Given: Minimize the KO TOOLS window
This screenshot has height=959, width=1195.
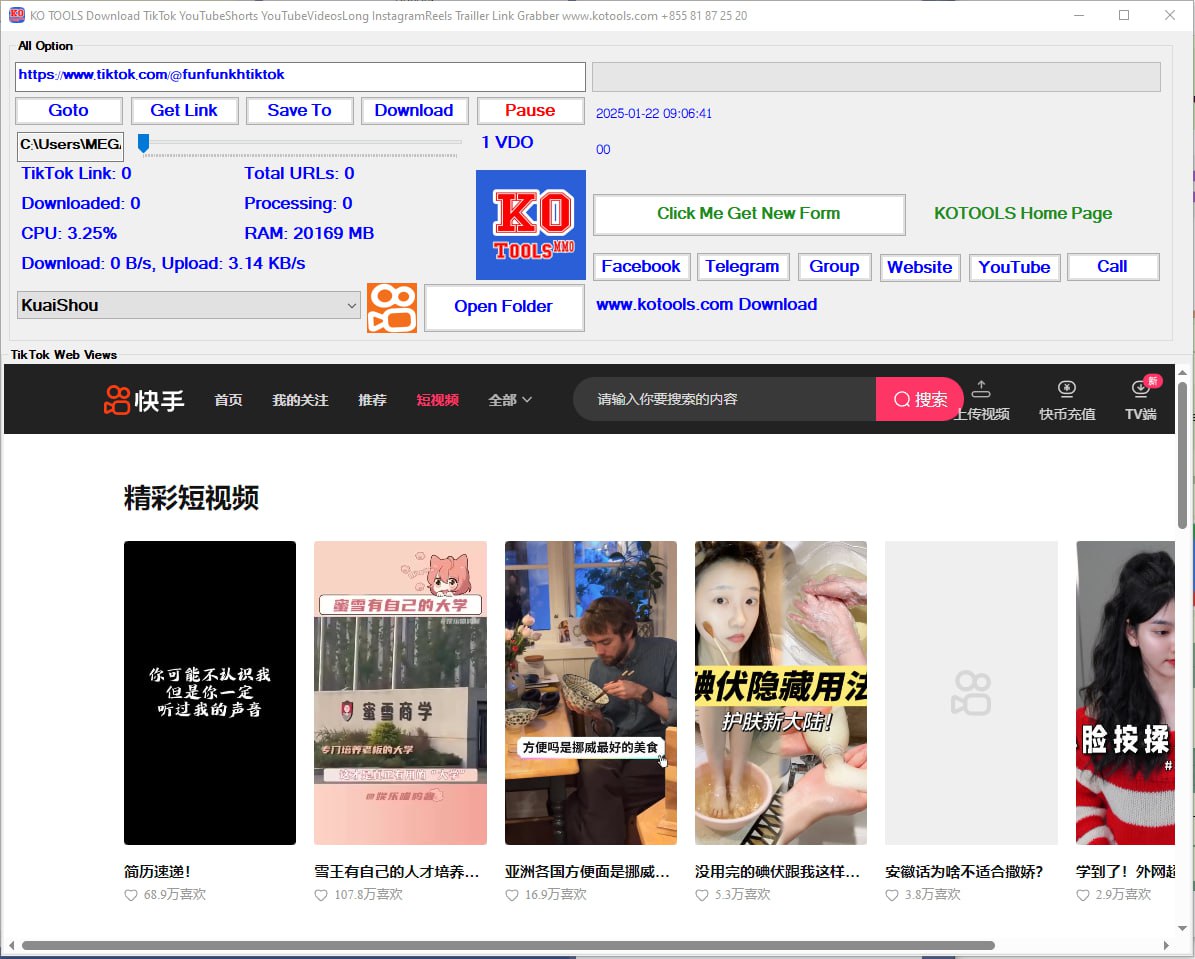Looking at the screenshot, I should (1079, 15).
